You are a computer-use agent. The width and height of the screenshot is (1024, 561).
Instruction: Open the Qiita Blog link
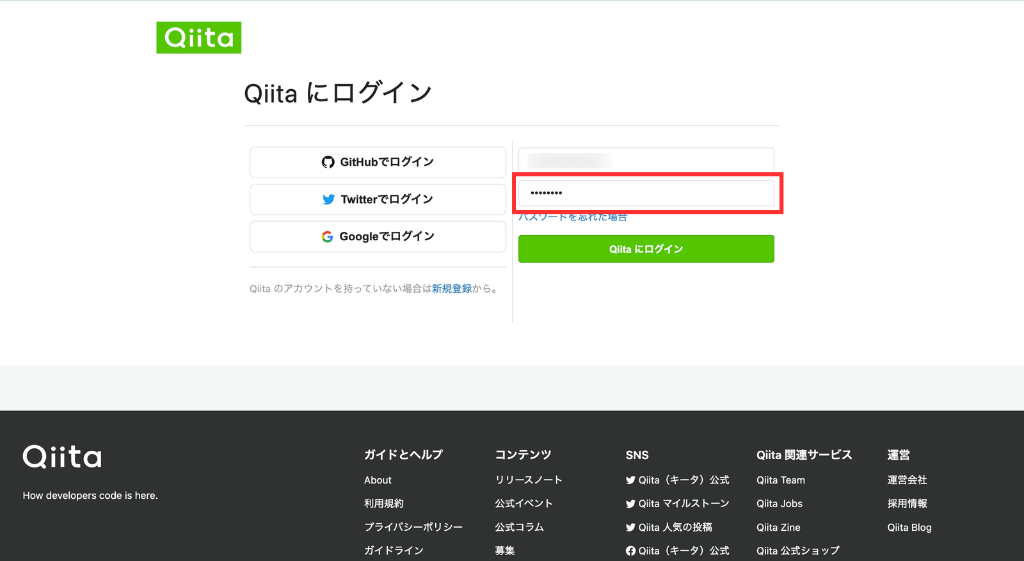(x=909, y=527)
